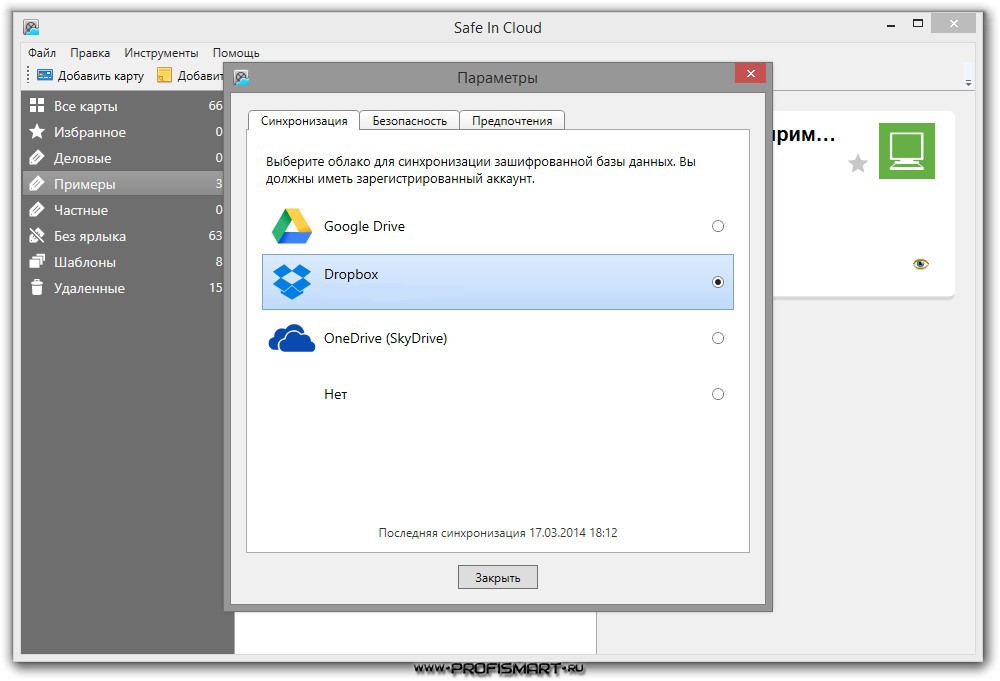Click the 'Все карты' grid icon

38,105
